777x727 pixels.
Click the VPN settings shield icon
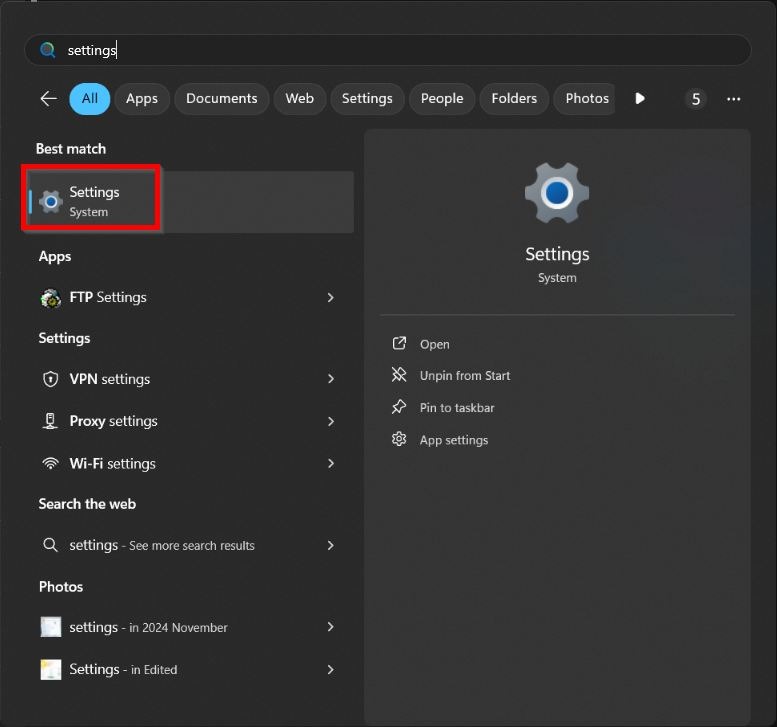coord(50,379)
